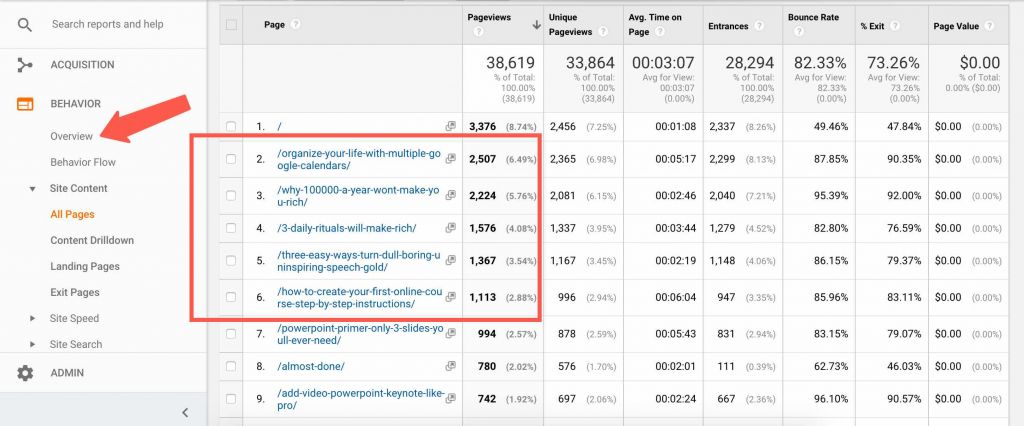Select Landing Pages in sidebar
The height and width of the screenshot is (426, 1024).
click(x=85, y=267)
